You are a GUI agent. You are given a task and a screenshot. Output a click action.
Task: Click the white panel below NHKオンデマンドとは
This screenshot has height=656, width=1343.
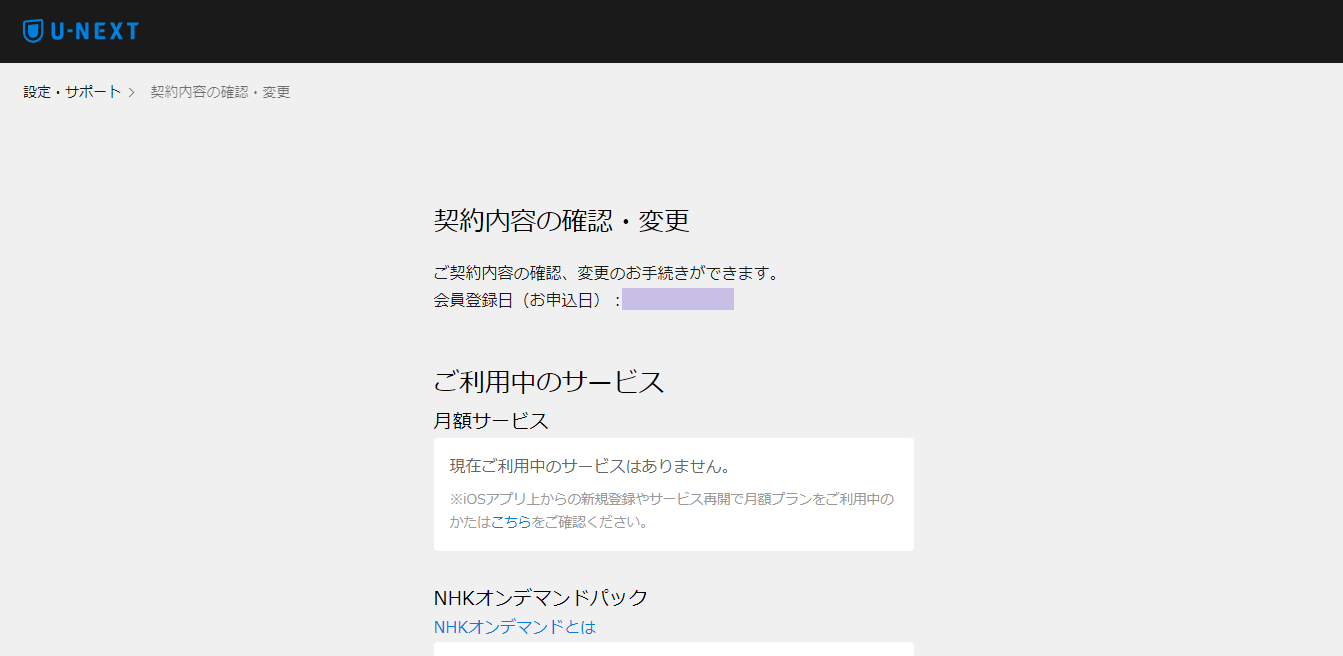pyautogui.click(x=673, y=650)
